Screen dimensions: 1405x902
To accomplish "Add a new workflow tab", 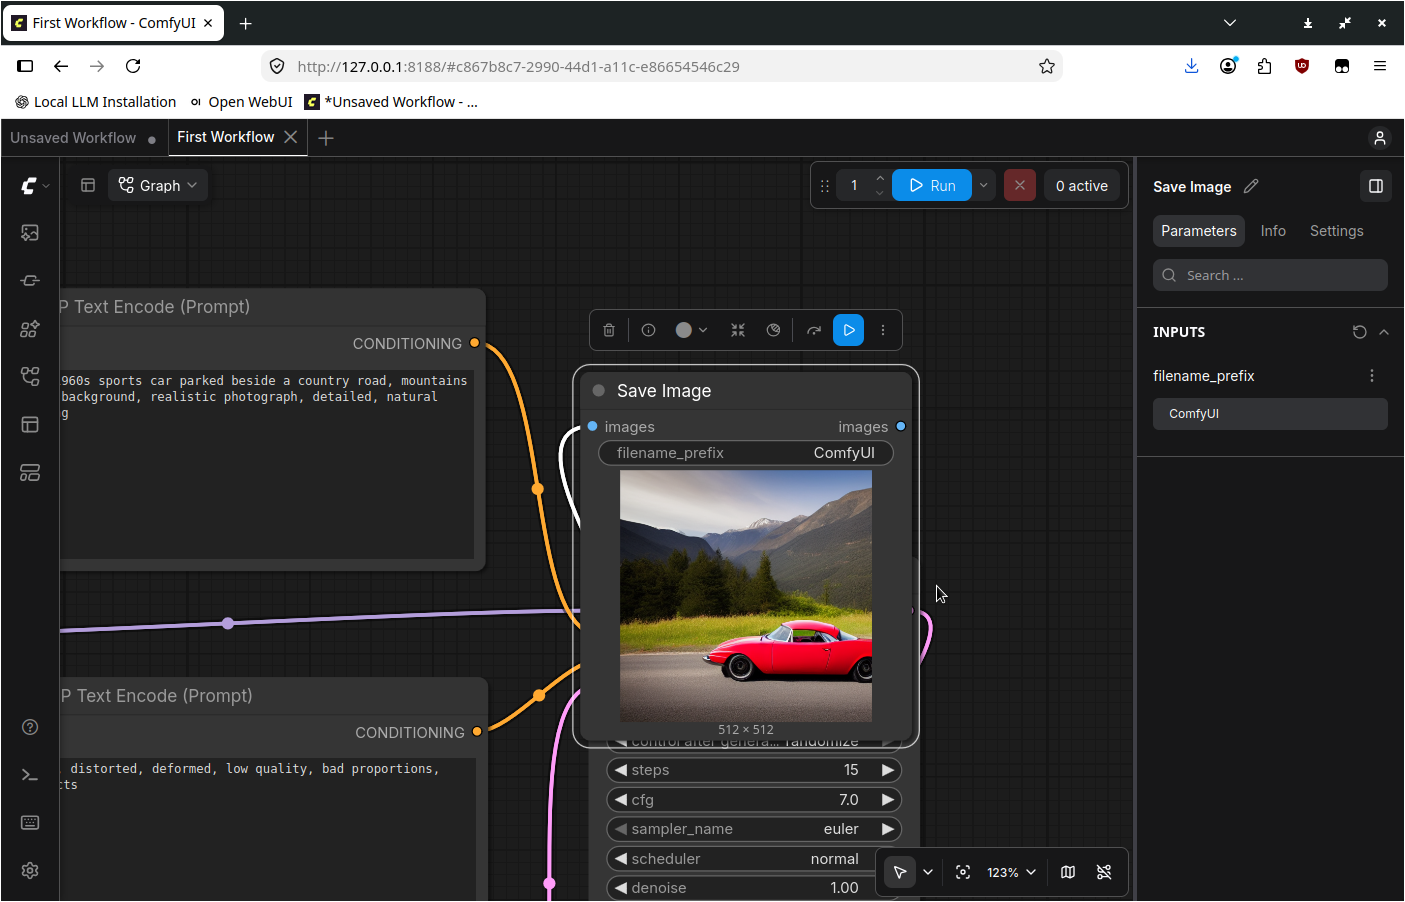I will 326,138.
